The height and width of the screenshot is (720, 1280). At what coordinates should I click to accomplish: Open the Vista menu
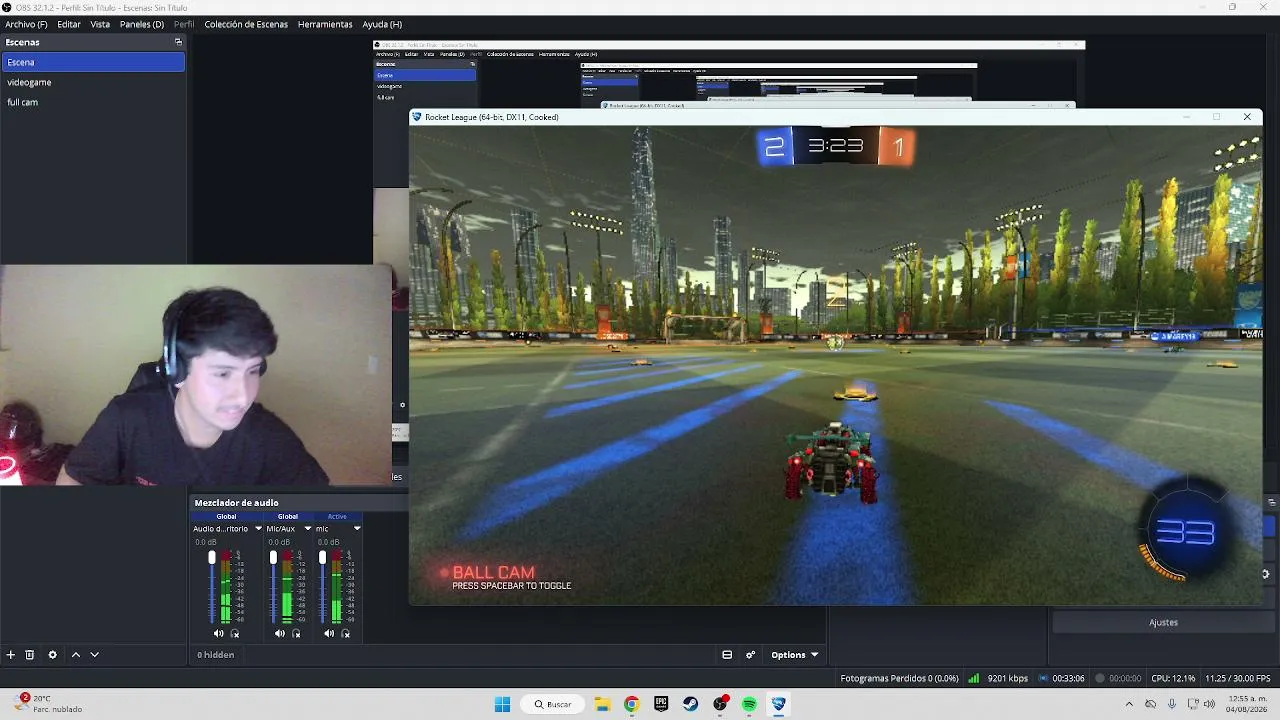coord(101,24)
